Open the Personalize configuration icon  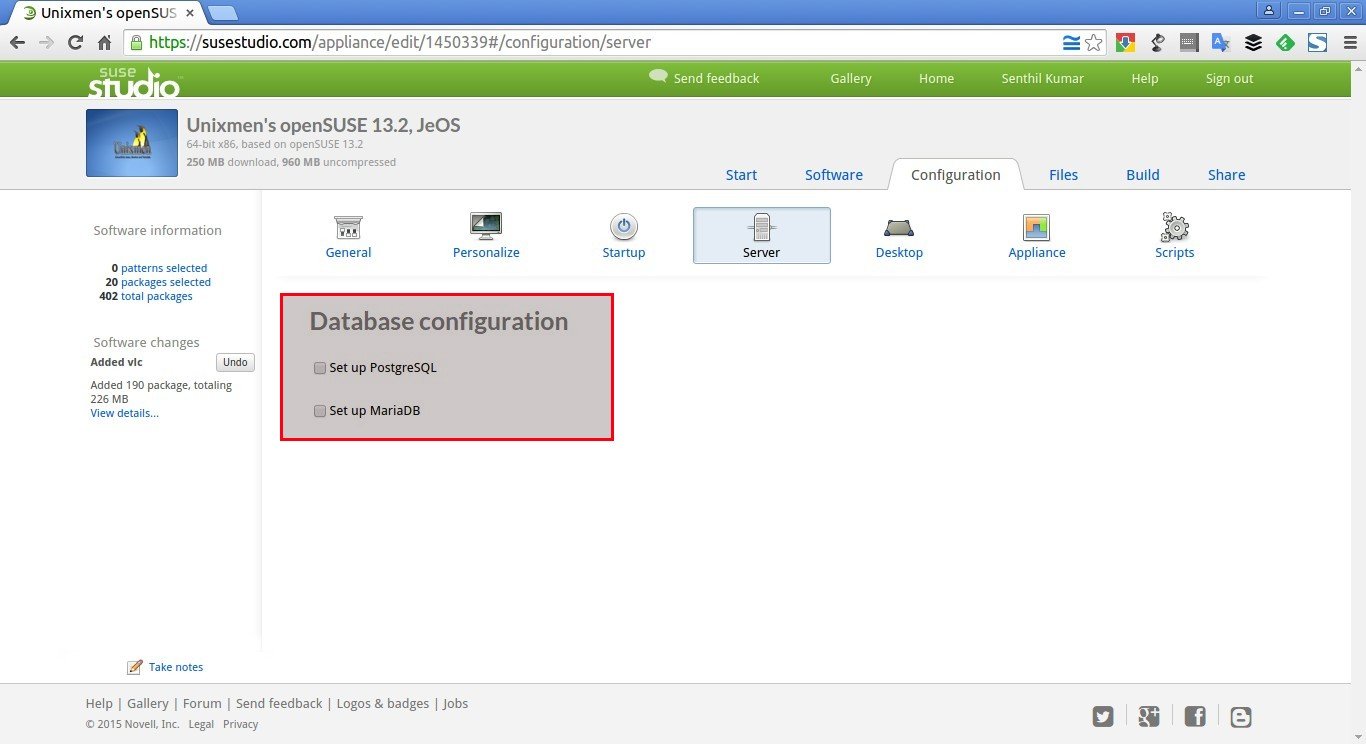coord(486,226)
